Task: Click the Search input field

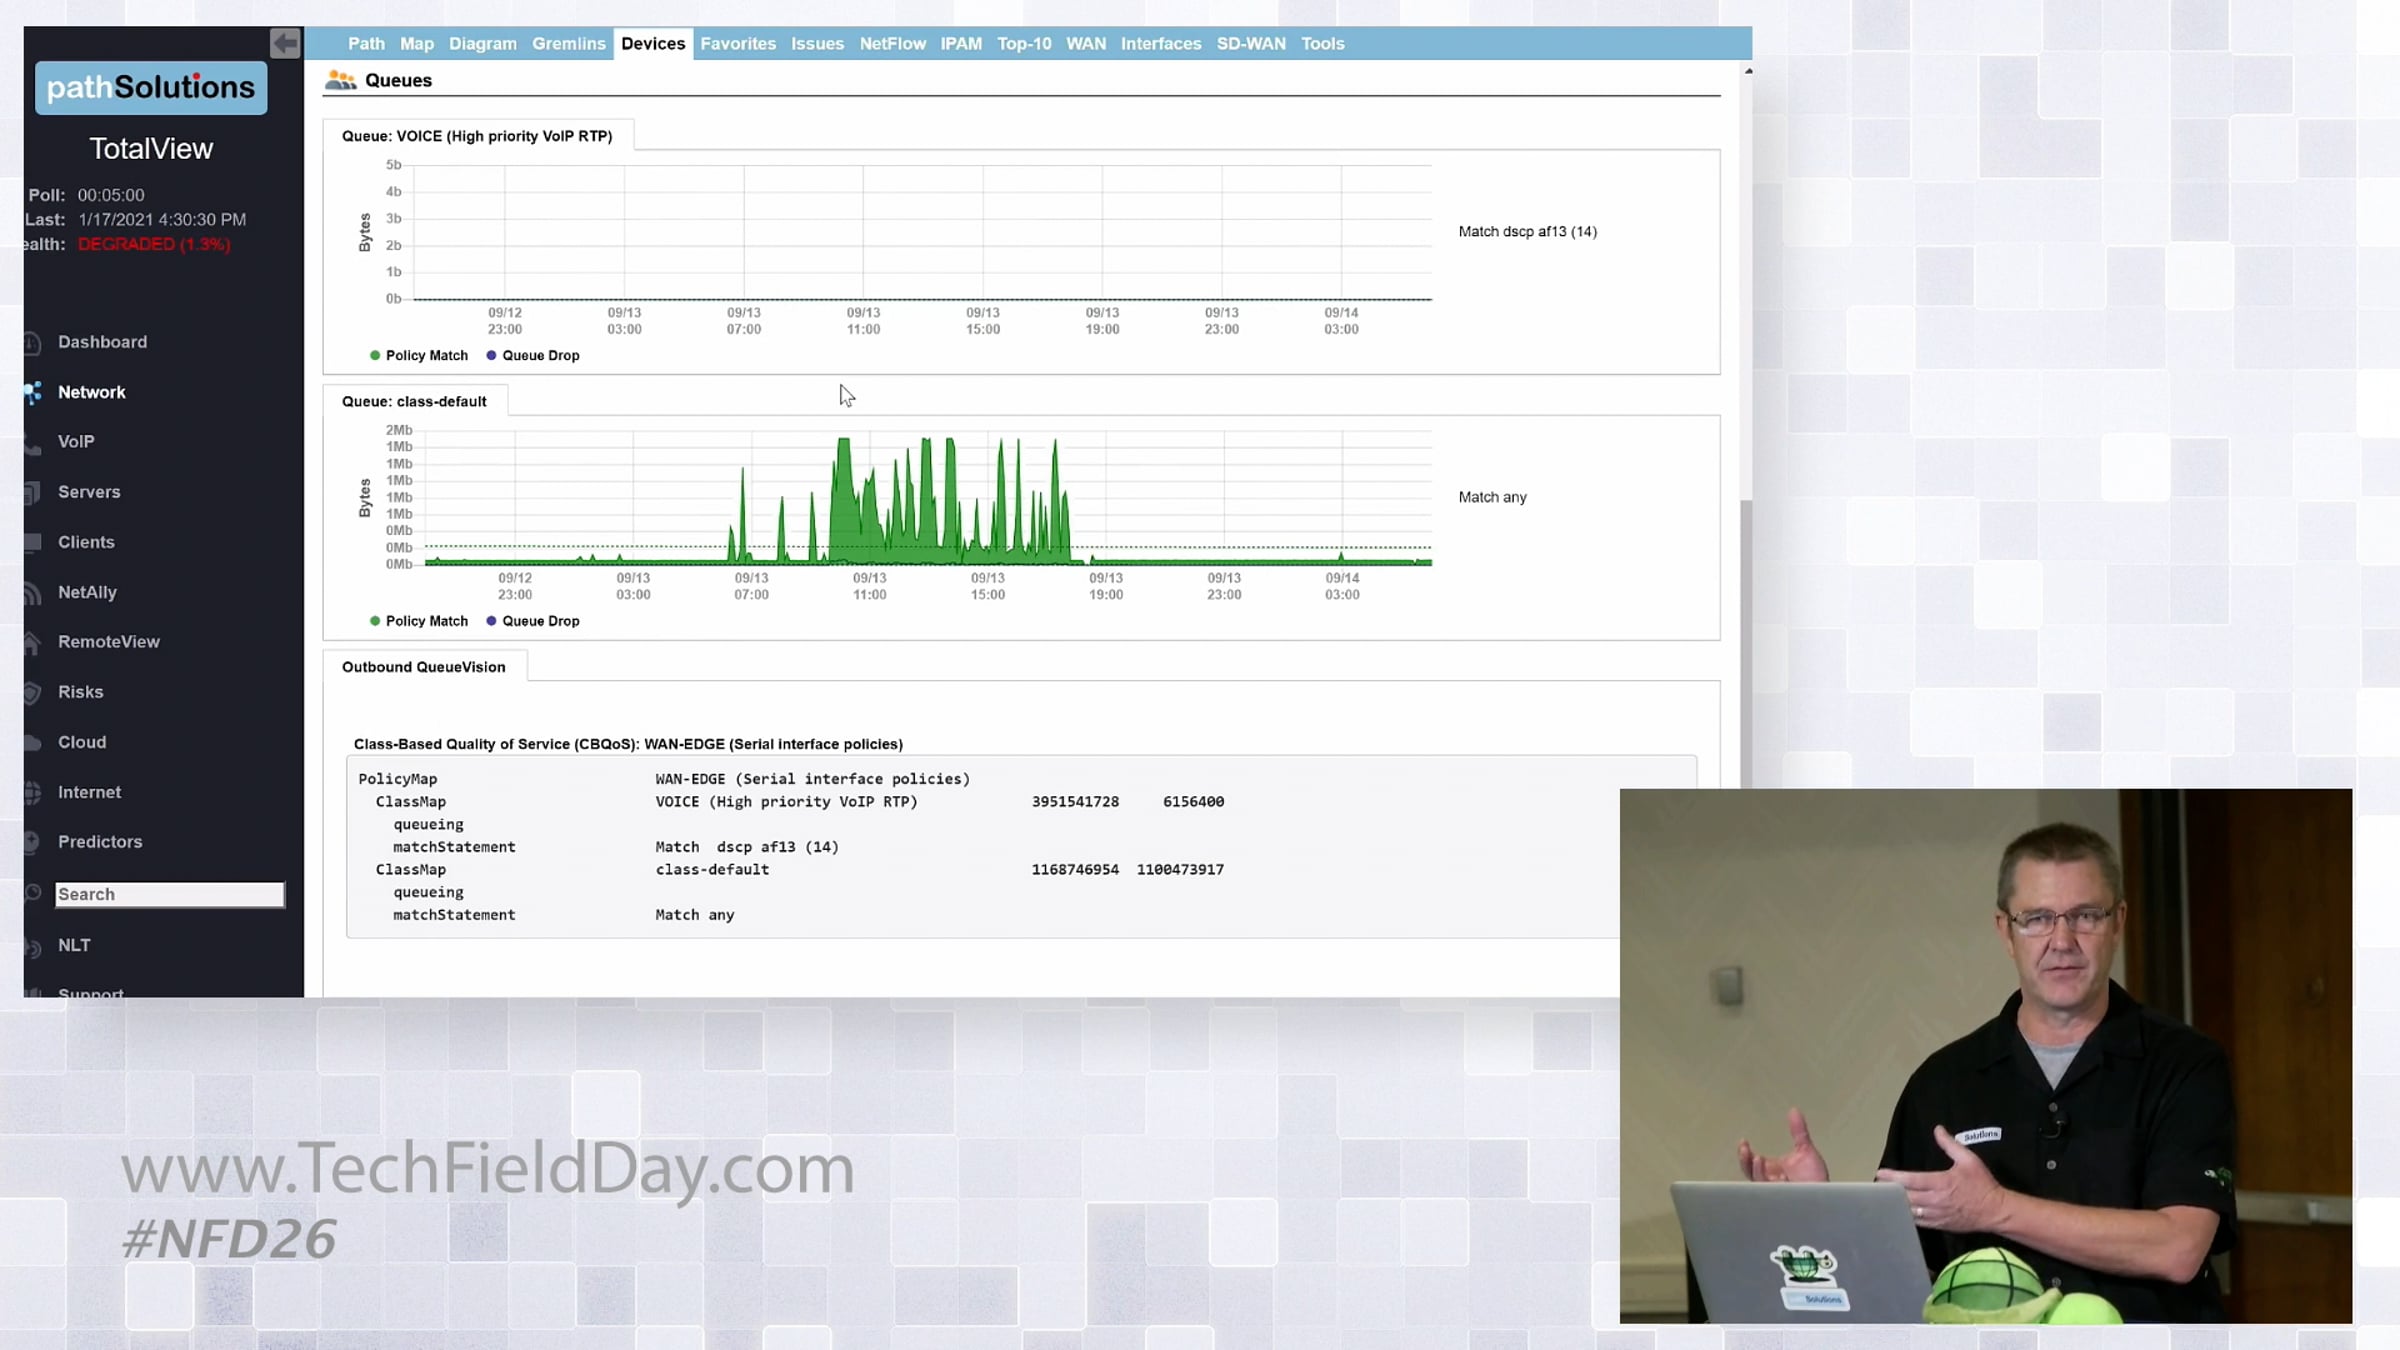Action: point(169,894)
